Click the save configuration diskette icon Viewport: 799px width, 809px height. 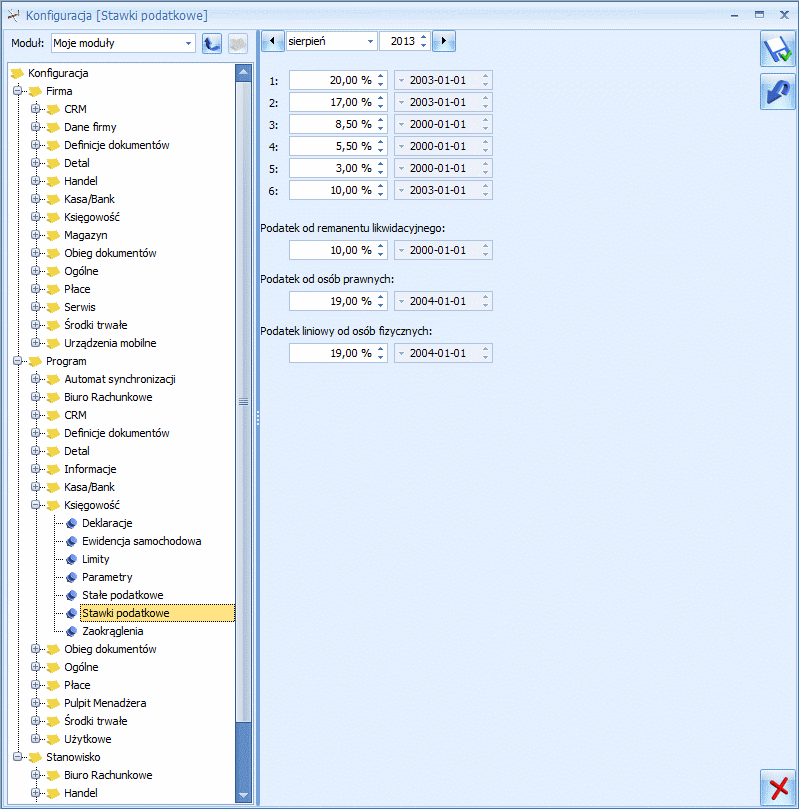(x=777, y=50)
